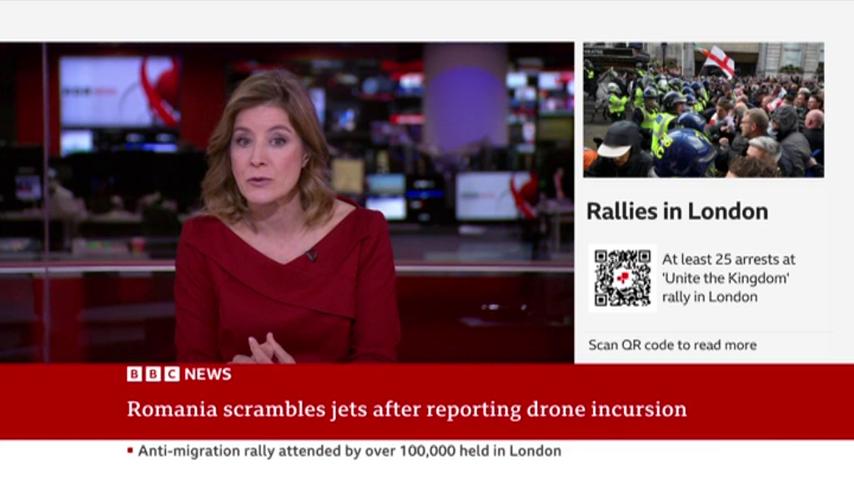This screenshot has width=854, height=480.
Task: Open the London rally police photo
Action: coord(704,110)
